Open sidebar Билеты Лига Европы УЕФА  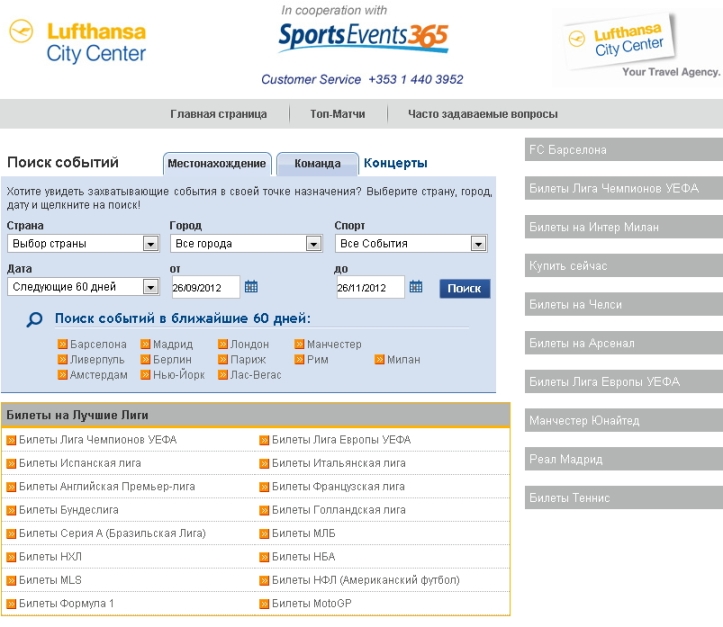[624, 382]
